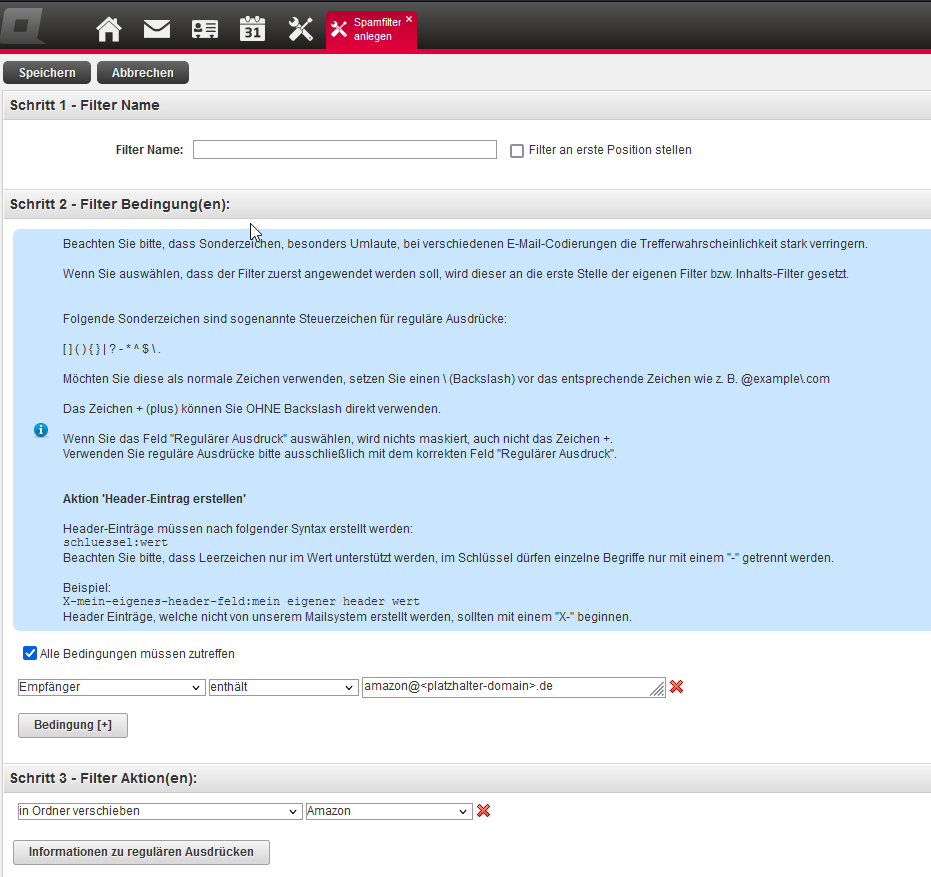Click the X-mein-eigenes-header-feld example line
Screen dimensions: 931x877
click(241, 601)
